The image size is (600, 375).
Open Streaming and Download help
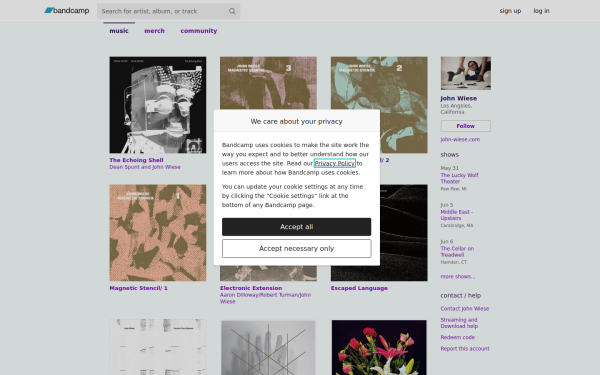tap(459, 323)
